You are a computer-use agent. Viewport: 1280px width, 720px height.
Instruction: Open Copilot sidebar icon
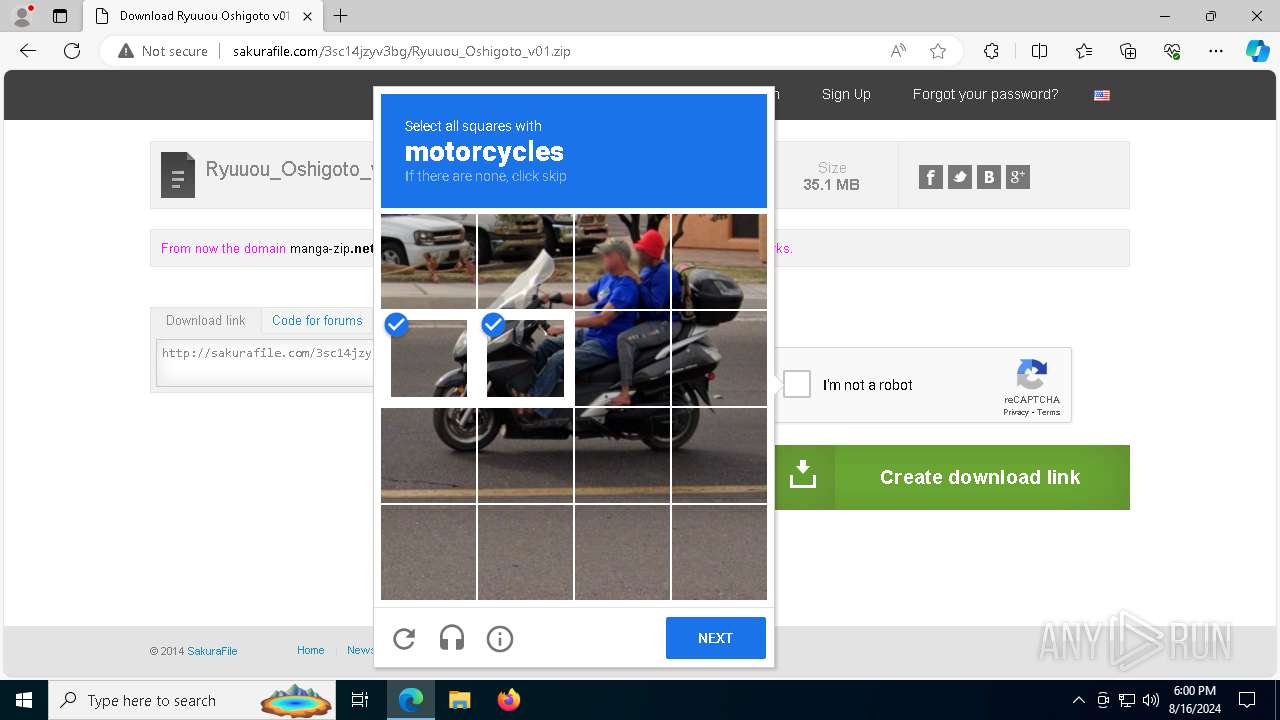[1257, 51]
